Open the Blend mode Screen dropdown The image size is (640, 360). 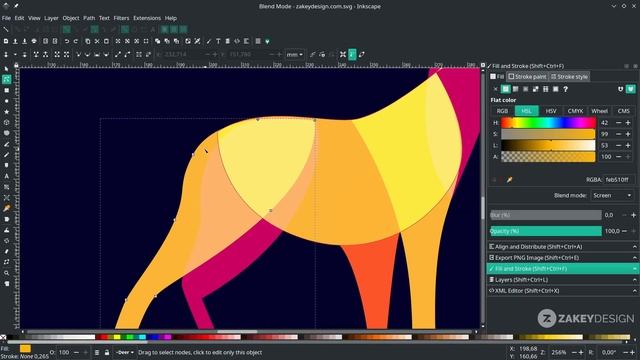[x=611, y=196]
